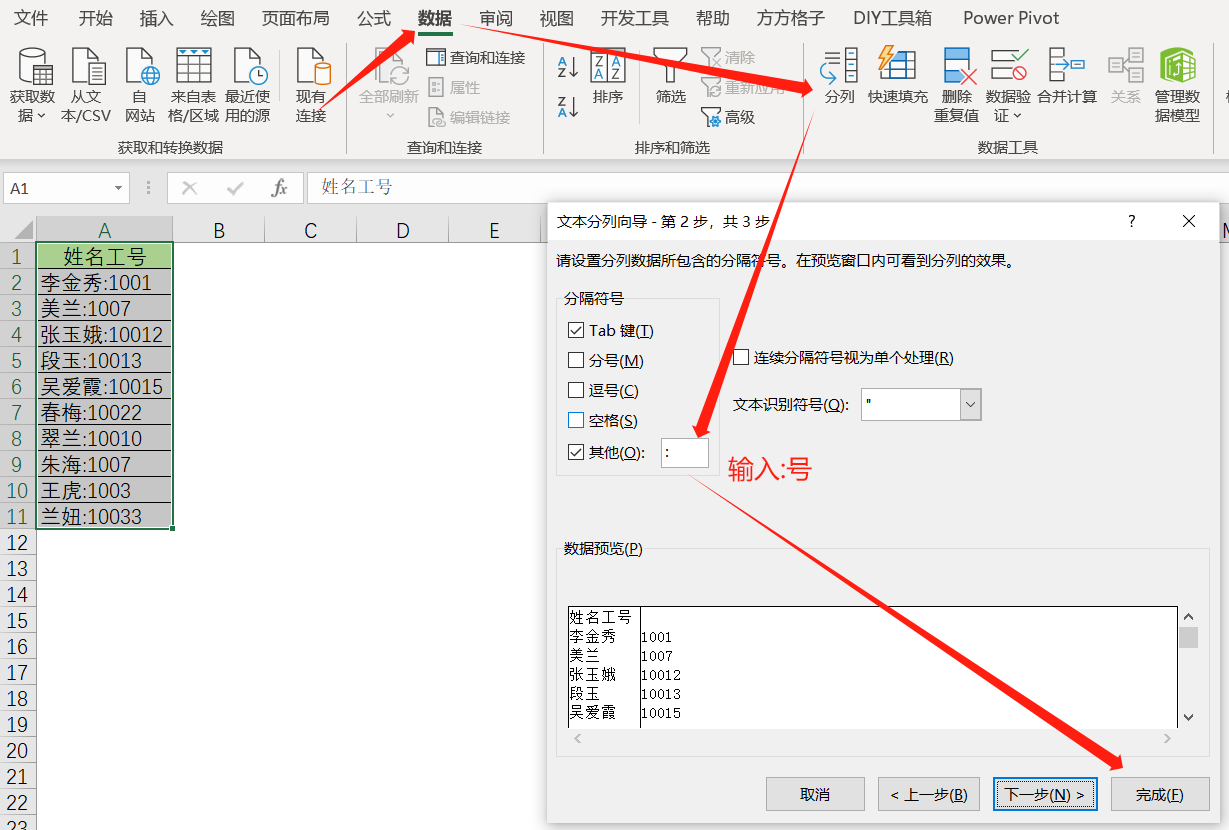This screenshot has width=1229, height=830.
Task: Click the 其他 delimiter input field
Action: coord(685,452)
